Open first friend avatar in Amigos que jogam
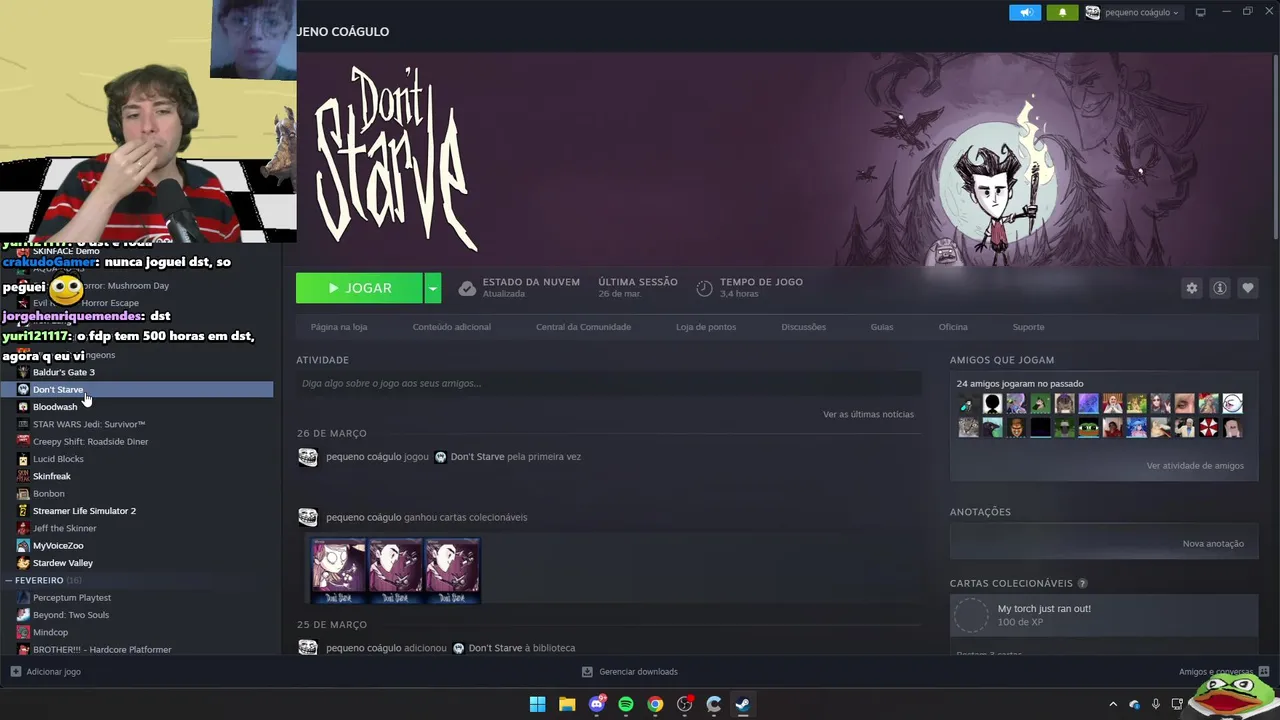The width and height of the screenshot is (1280, 720). tap(968, 404)
